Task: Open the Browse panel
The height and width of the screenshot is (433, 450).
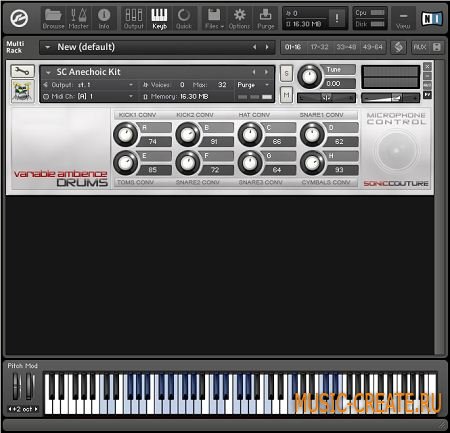Action: pos(53,19)
